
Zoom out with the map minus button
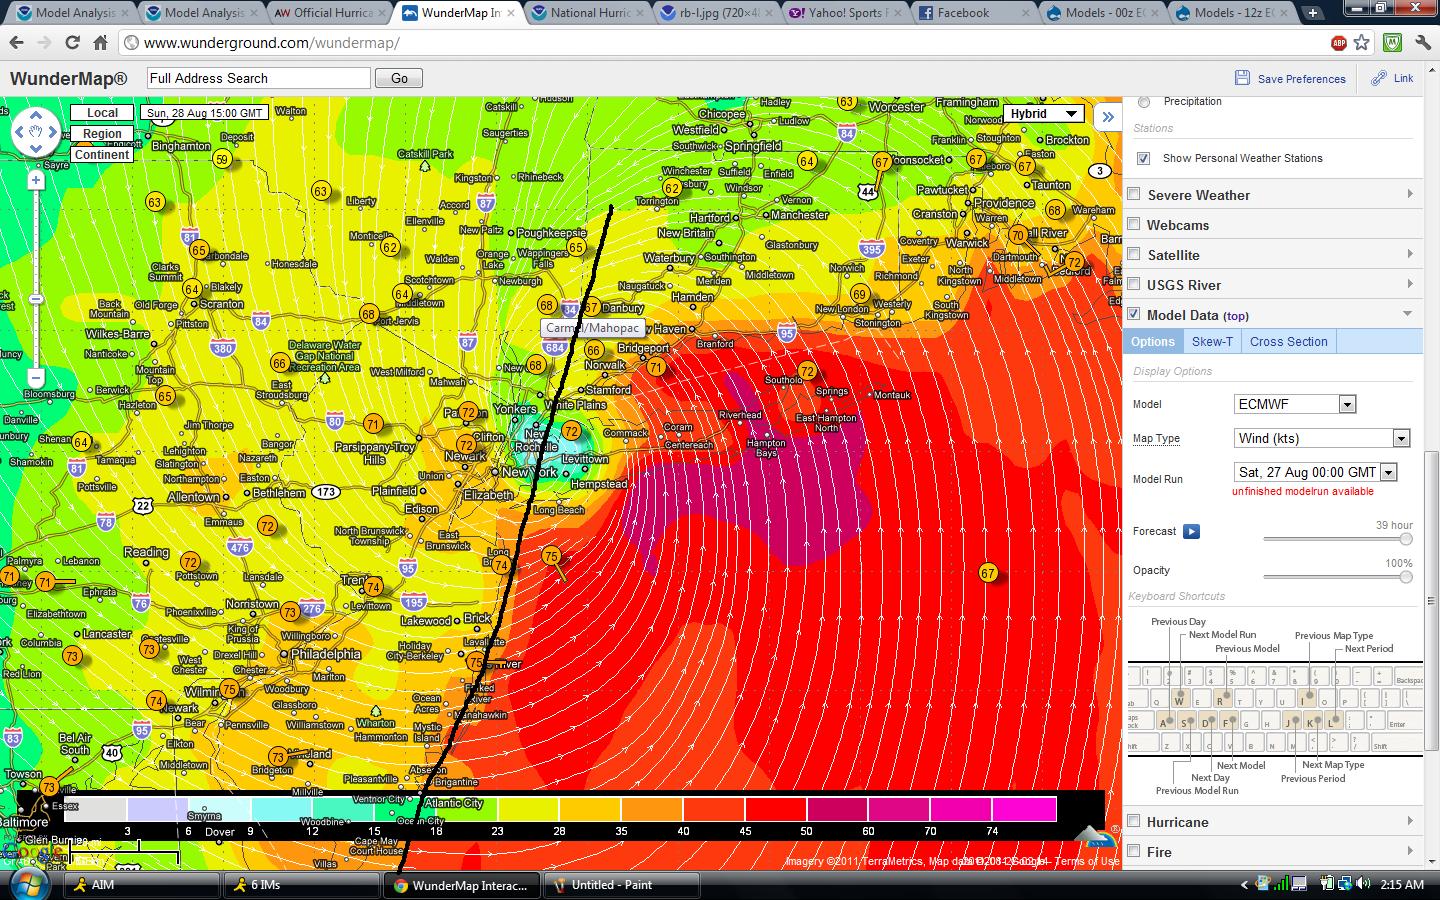pyautogui.click(x=36, y=378)
